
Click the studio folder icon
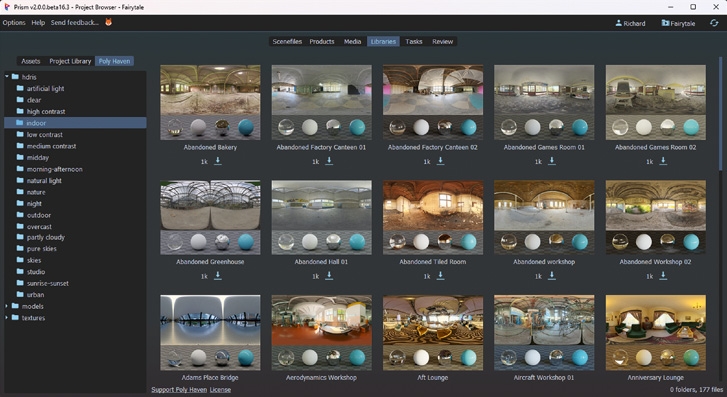20,271
